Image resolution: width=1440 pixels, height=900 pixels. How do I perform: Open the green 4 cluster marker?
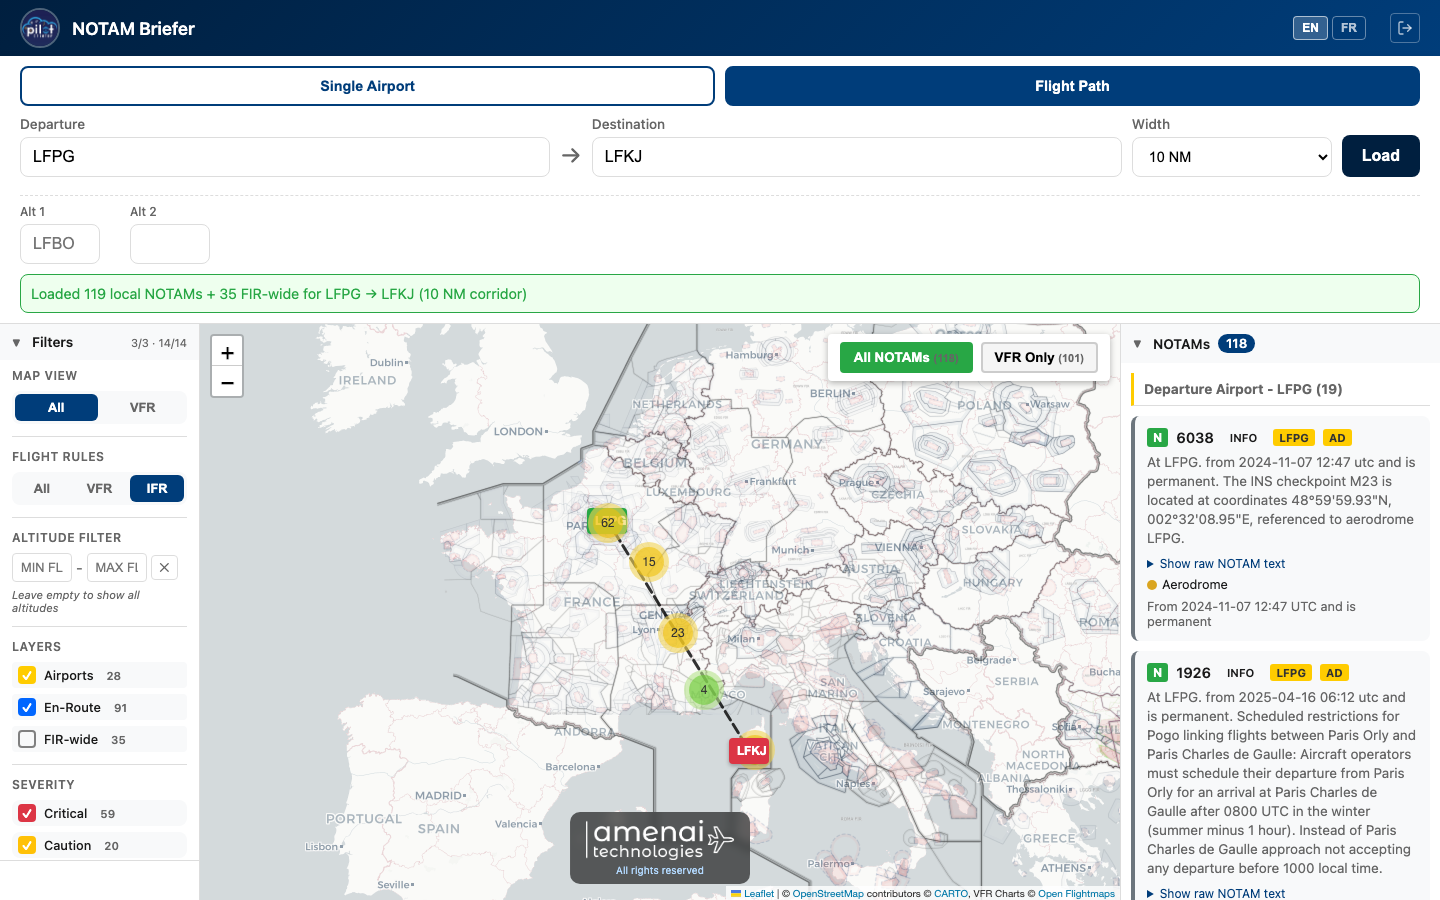(x=704, y=689)
